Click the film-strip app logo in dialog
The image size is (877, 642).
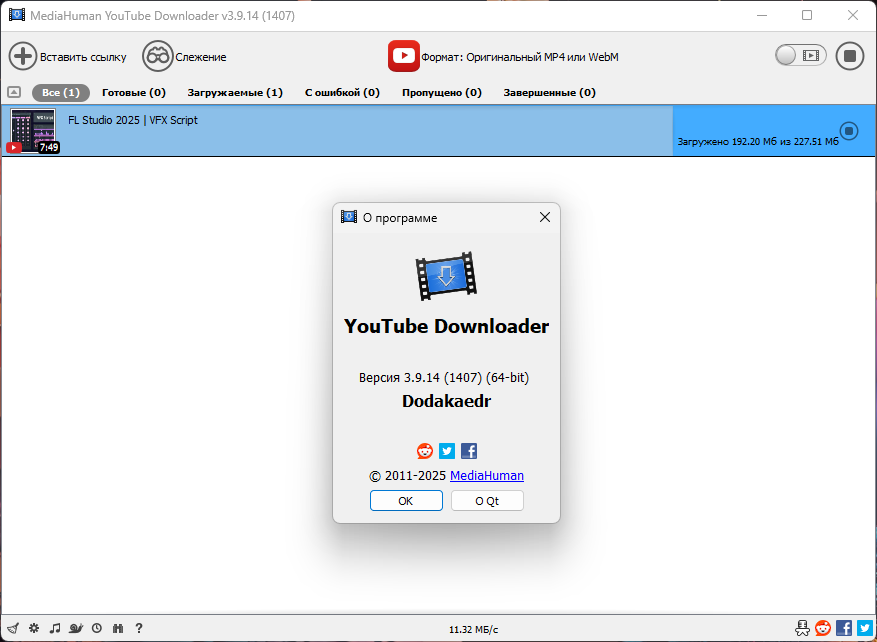(x=446, y=276)
